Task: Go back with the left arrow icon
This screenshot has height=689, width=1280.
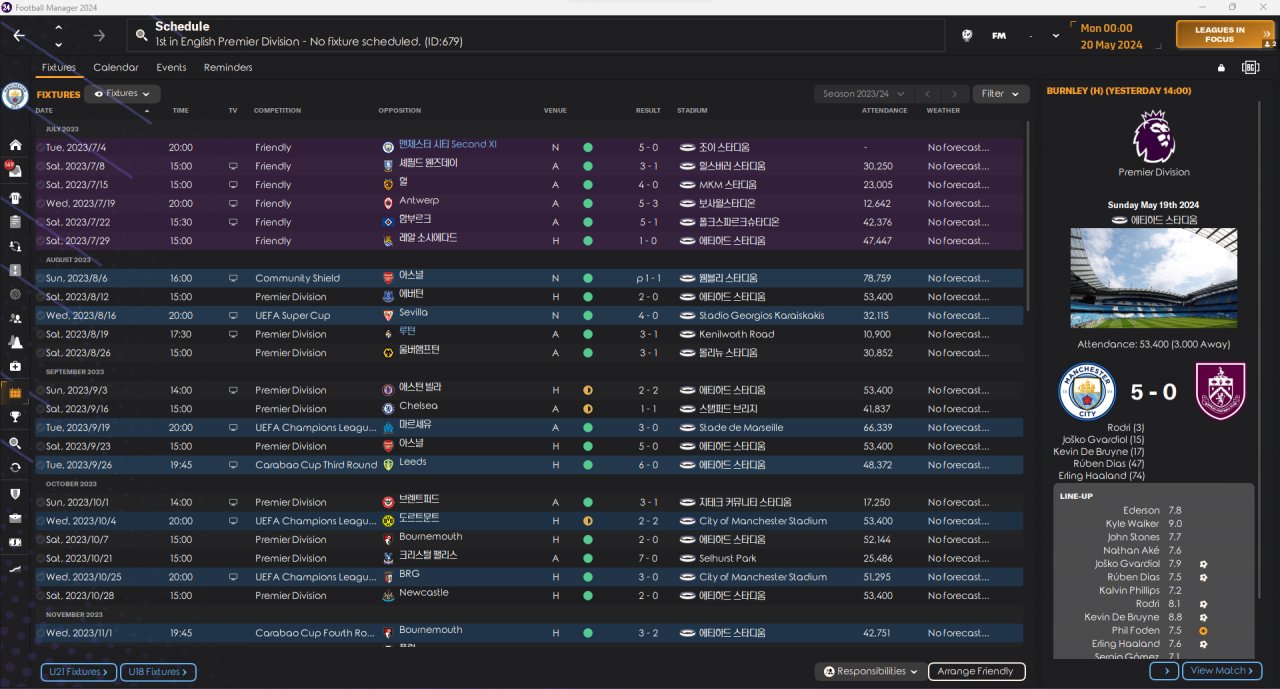Action: (x=19, y=35)
